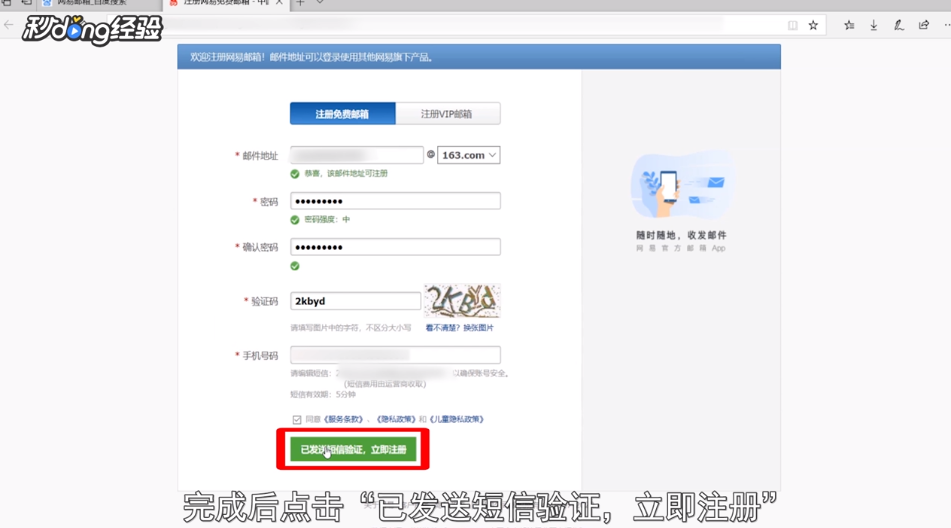Click 已发送短信验证，立即注册 button

coord(353,450)
